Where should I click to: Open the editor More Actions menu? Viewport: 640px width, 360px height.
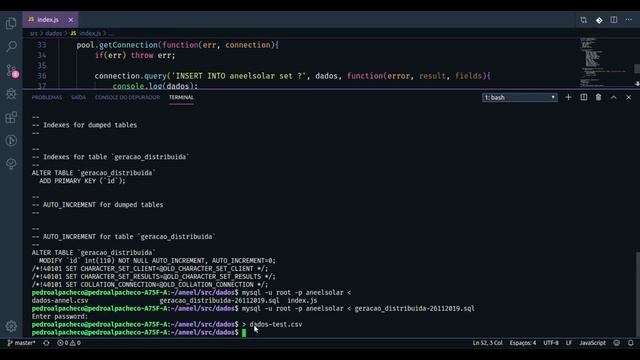[x=629, y=20]
